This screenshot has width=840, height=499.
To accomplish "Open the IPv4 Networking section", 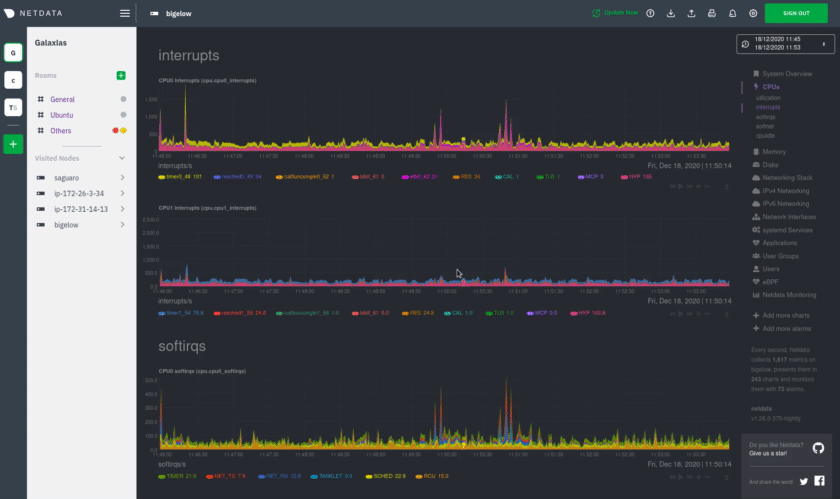I will (x=785, y=191).
